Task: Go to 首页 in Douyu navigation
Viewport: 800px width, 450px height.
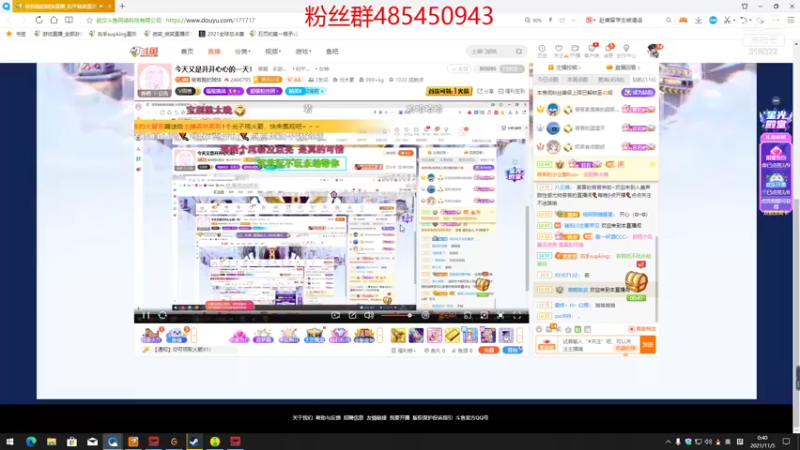Action: pos(187,52)
